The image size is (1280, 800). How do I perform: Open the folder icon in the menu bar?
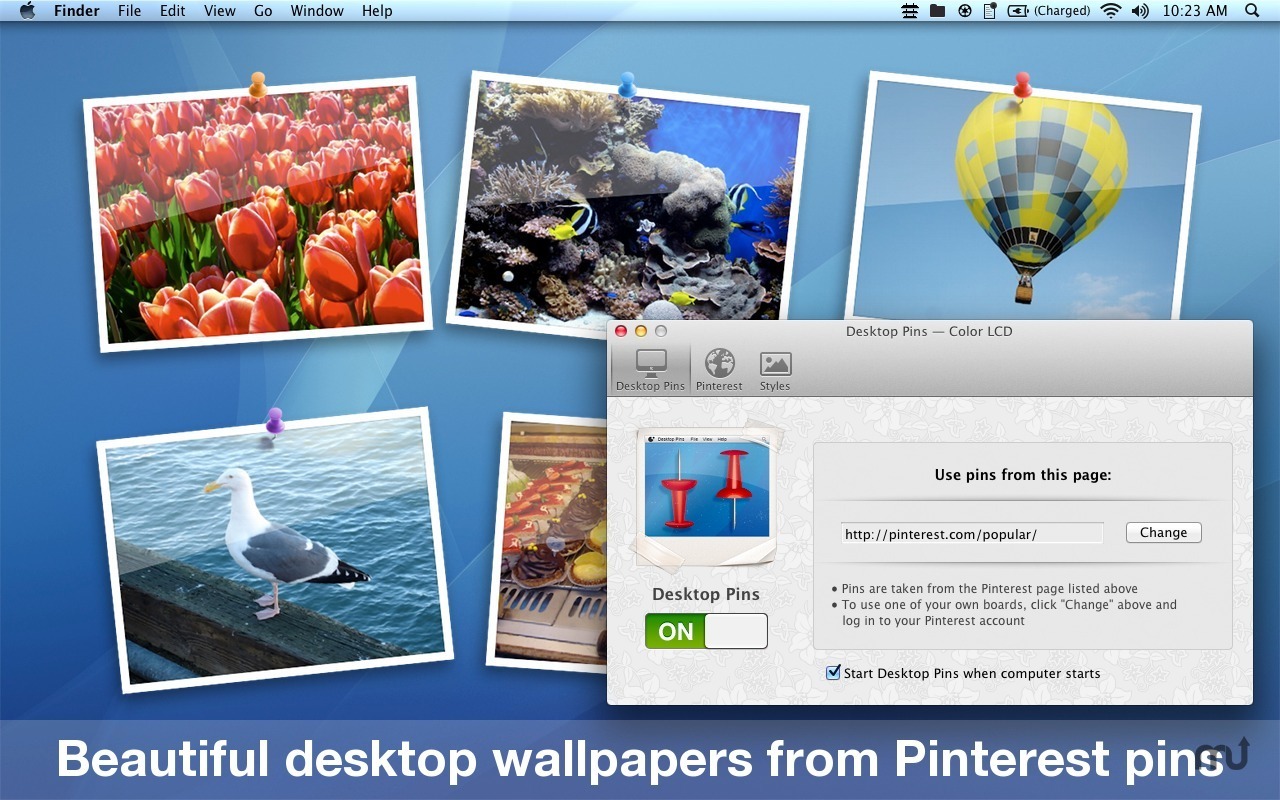(x=936, y=11)
